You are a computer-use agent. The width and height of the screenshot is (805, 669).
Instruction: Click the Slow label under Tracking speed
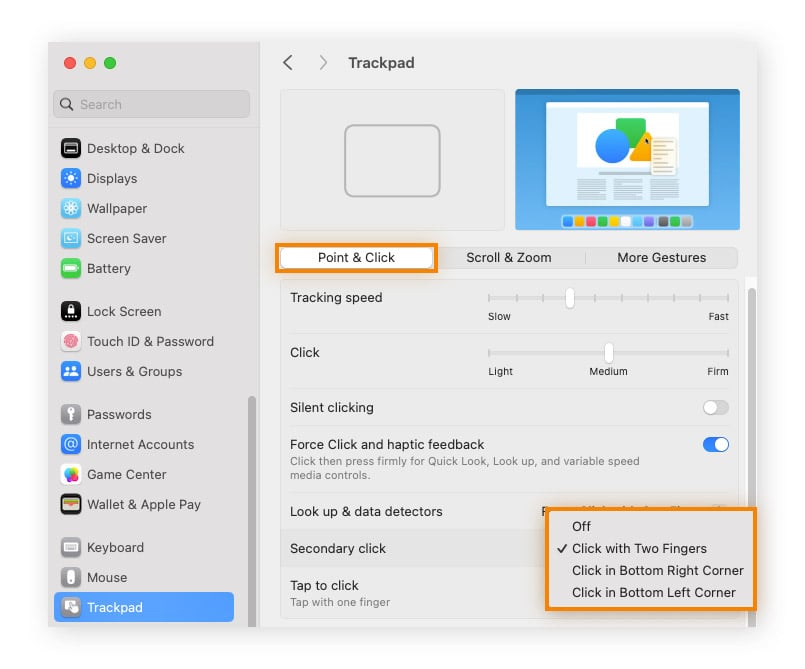[499, 316]
